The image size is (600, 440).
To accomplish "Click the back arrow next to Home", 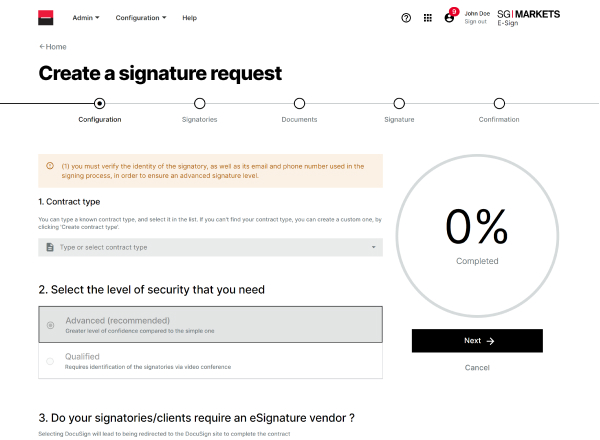I will click(42, 47).
